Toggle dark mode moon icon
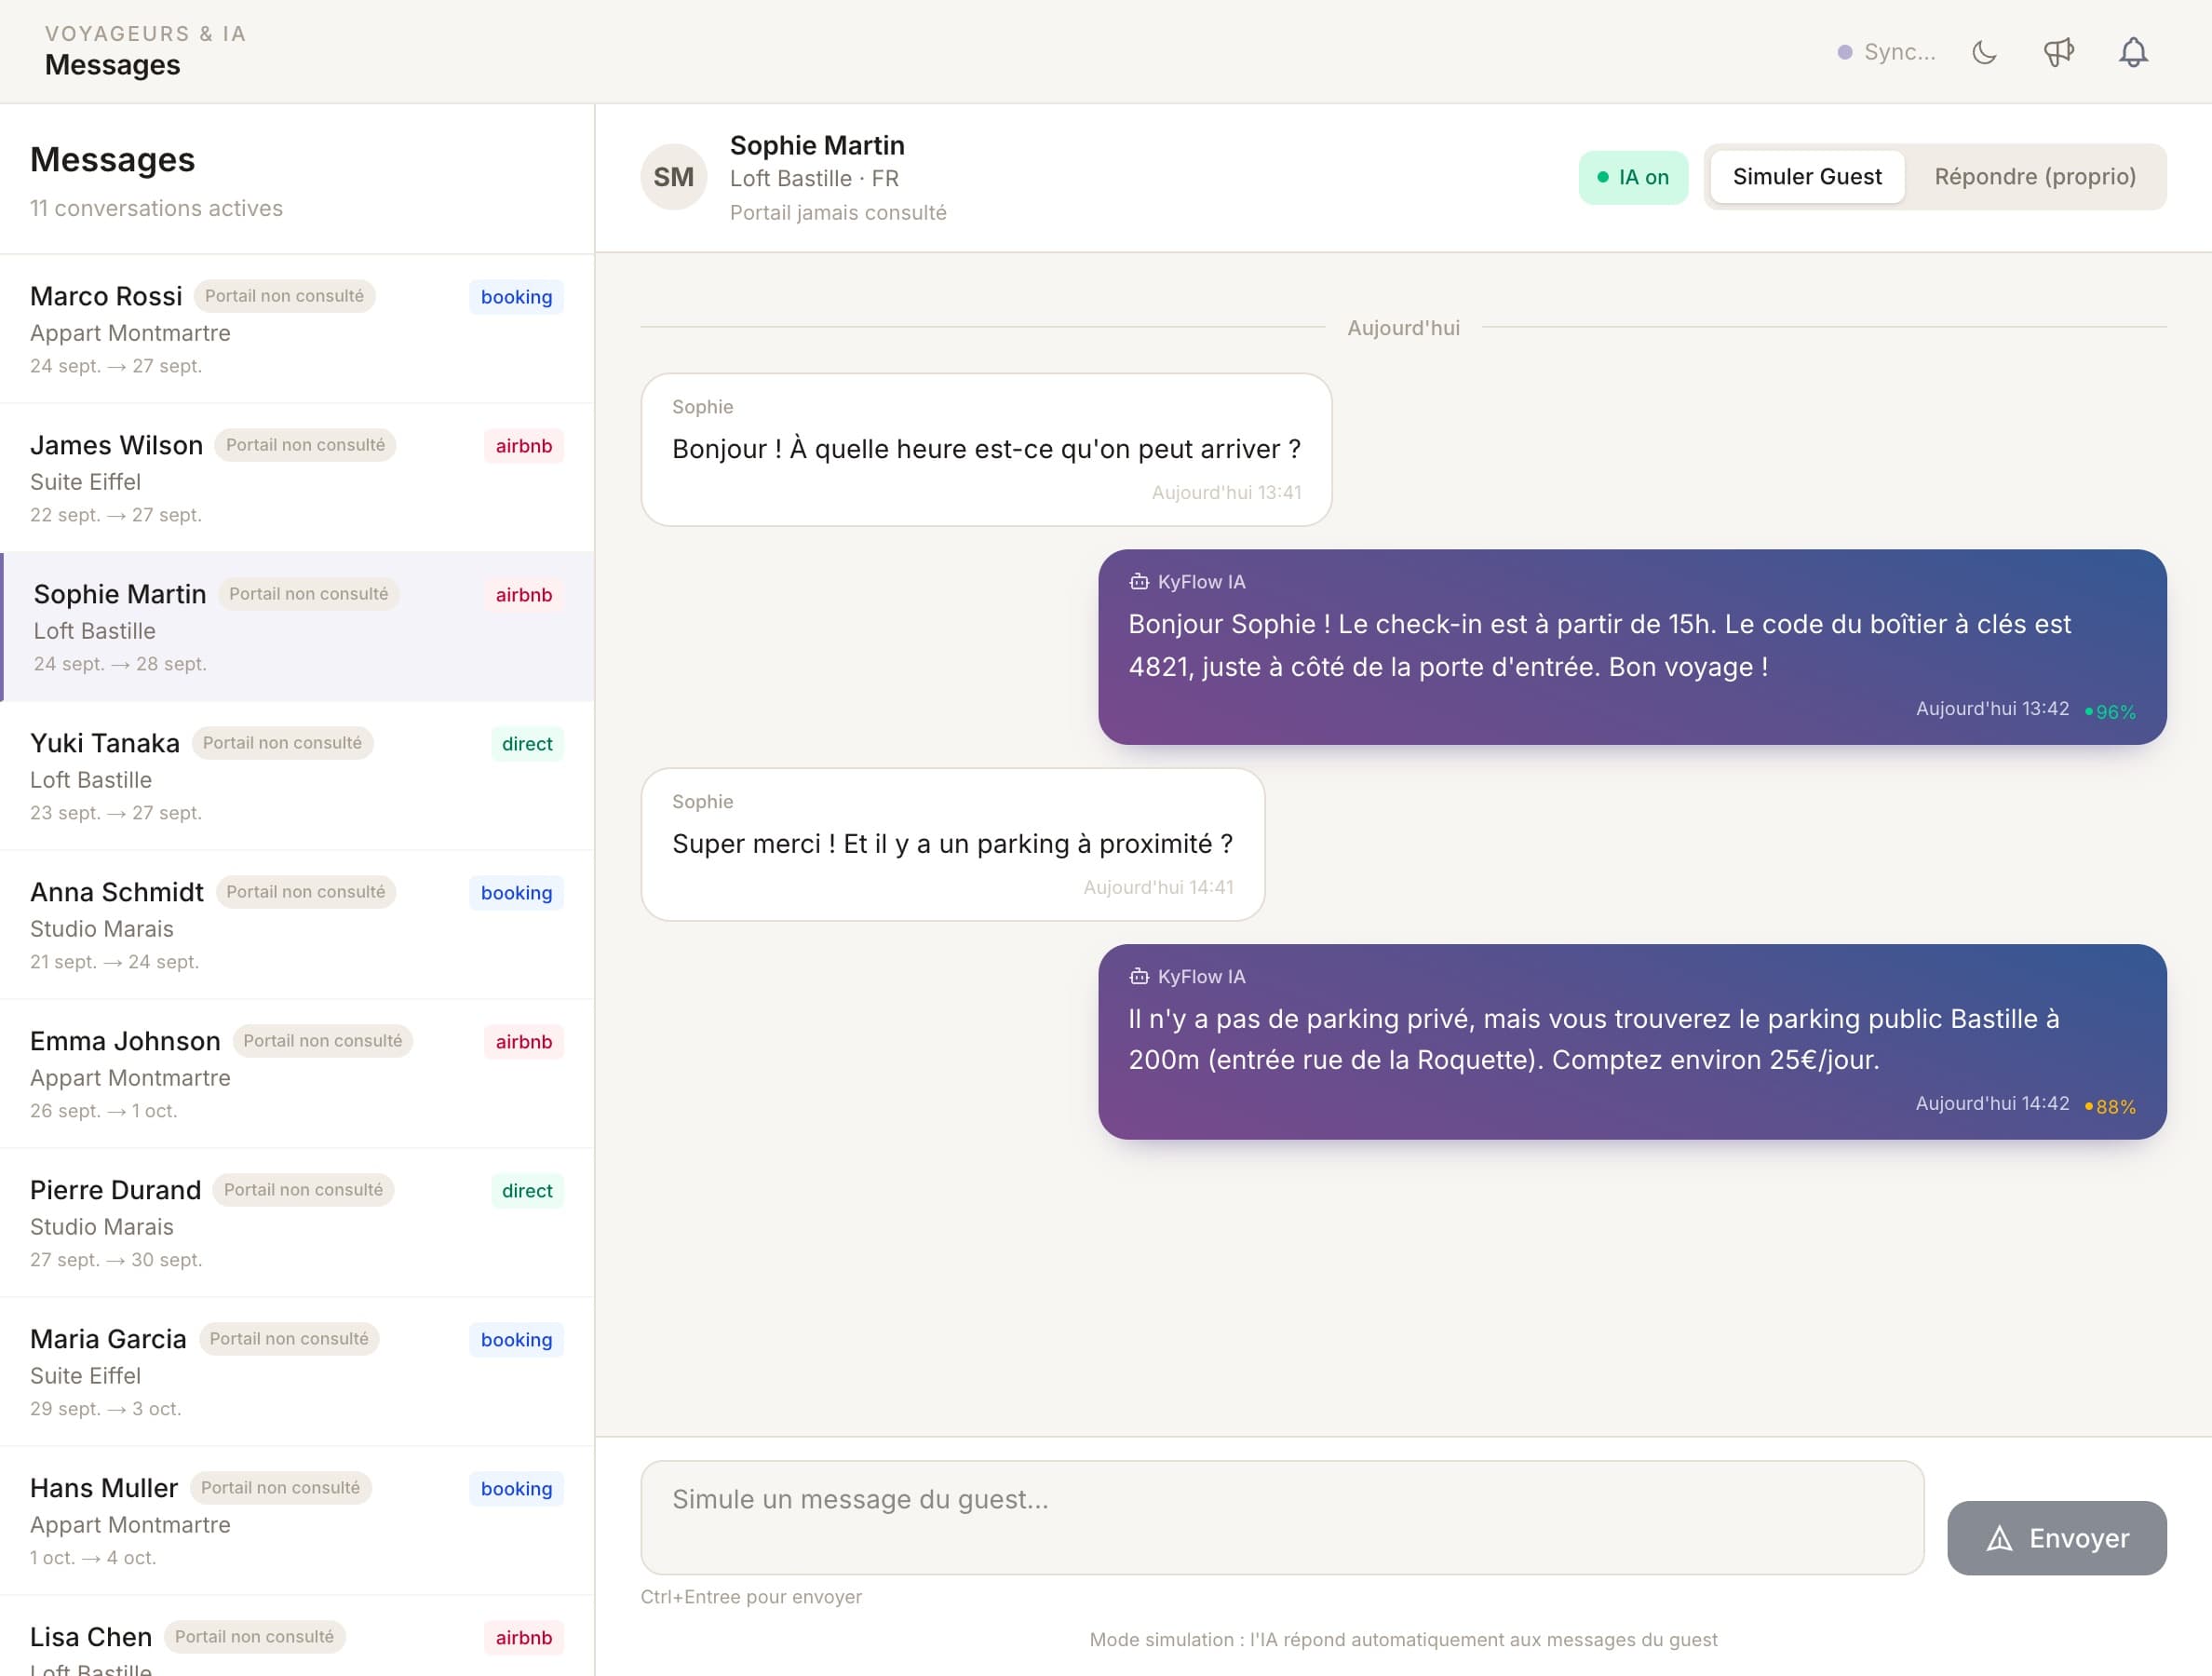 click(x=1984, y=52)
